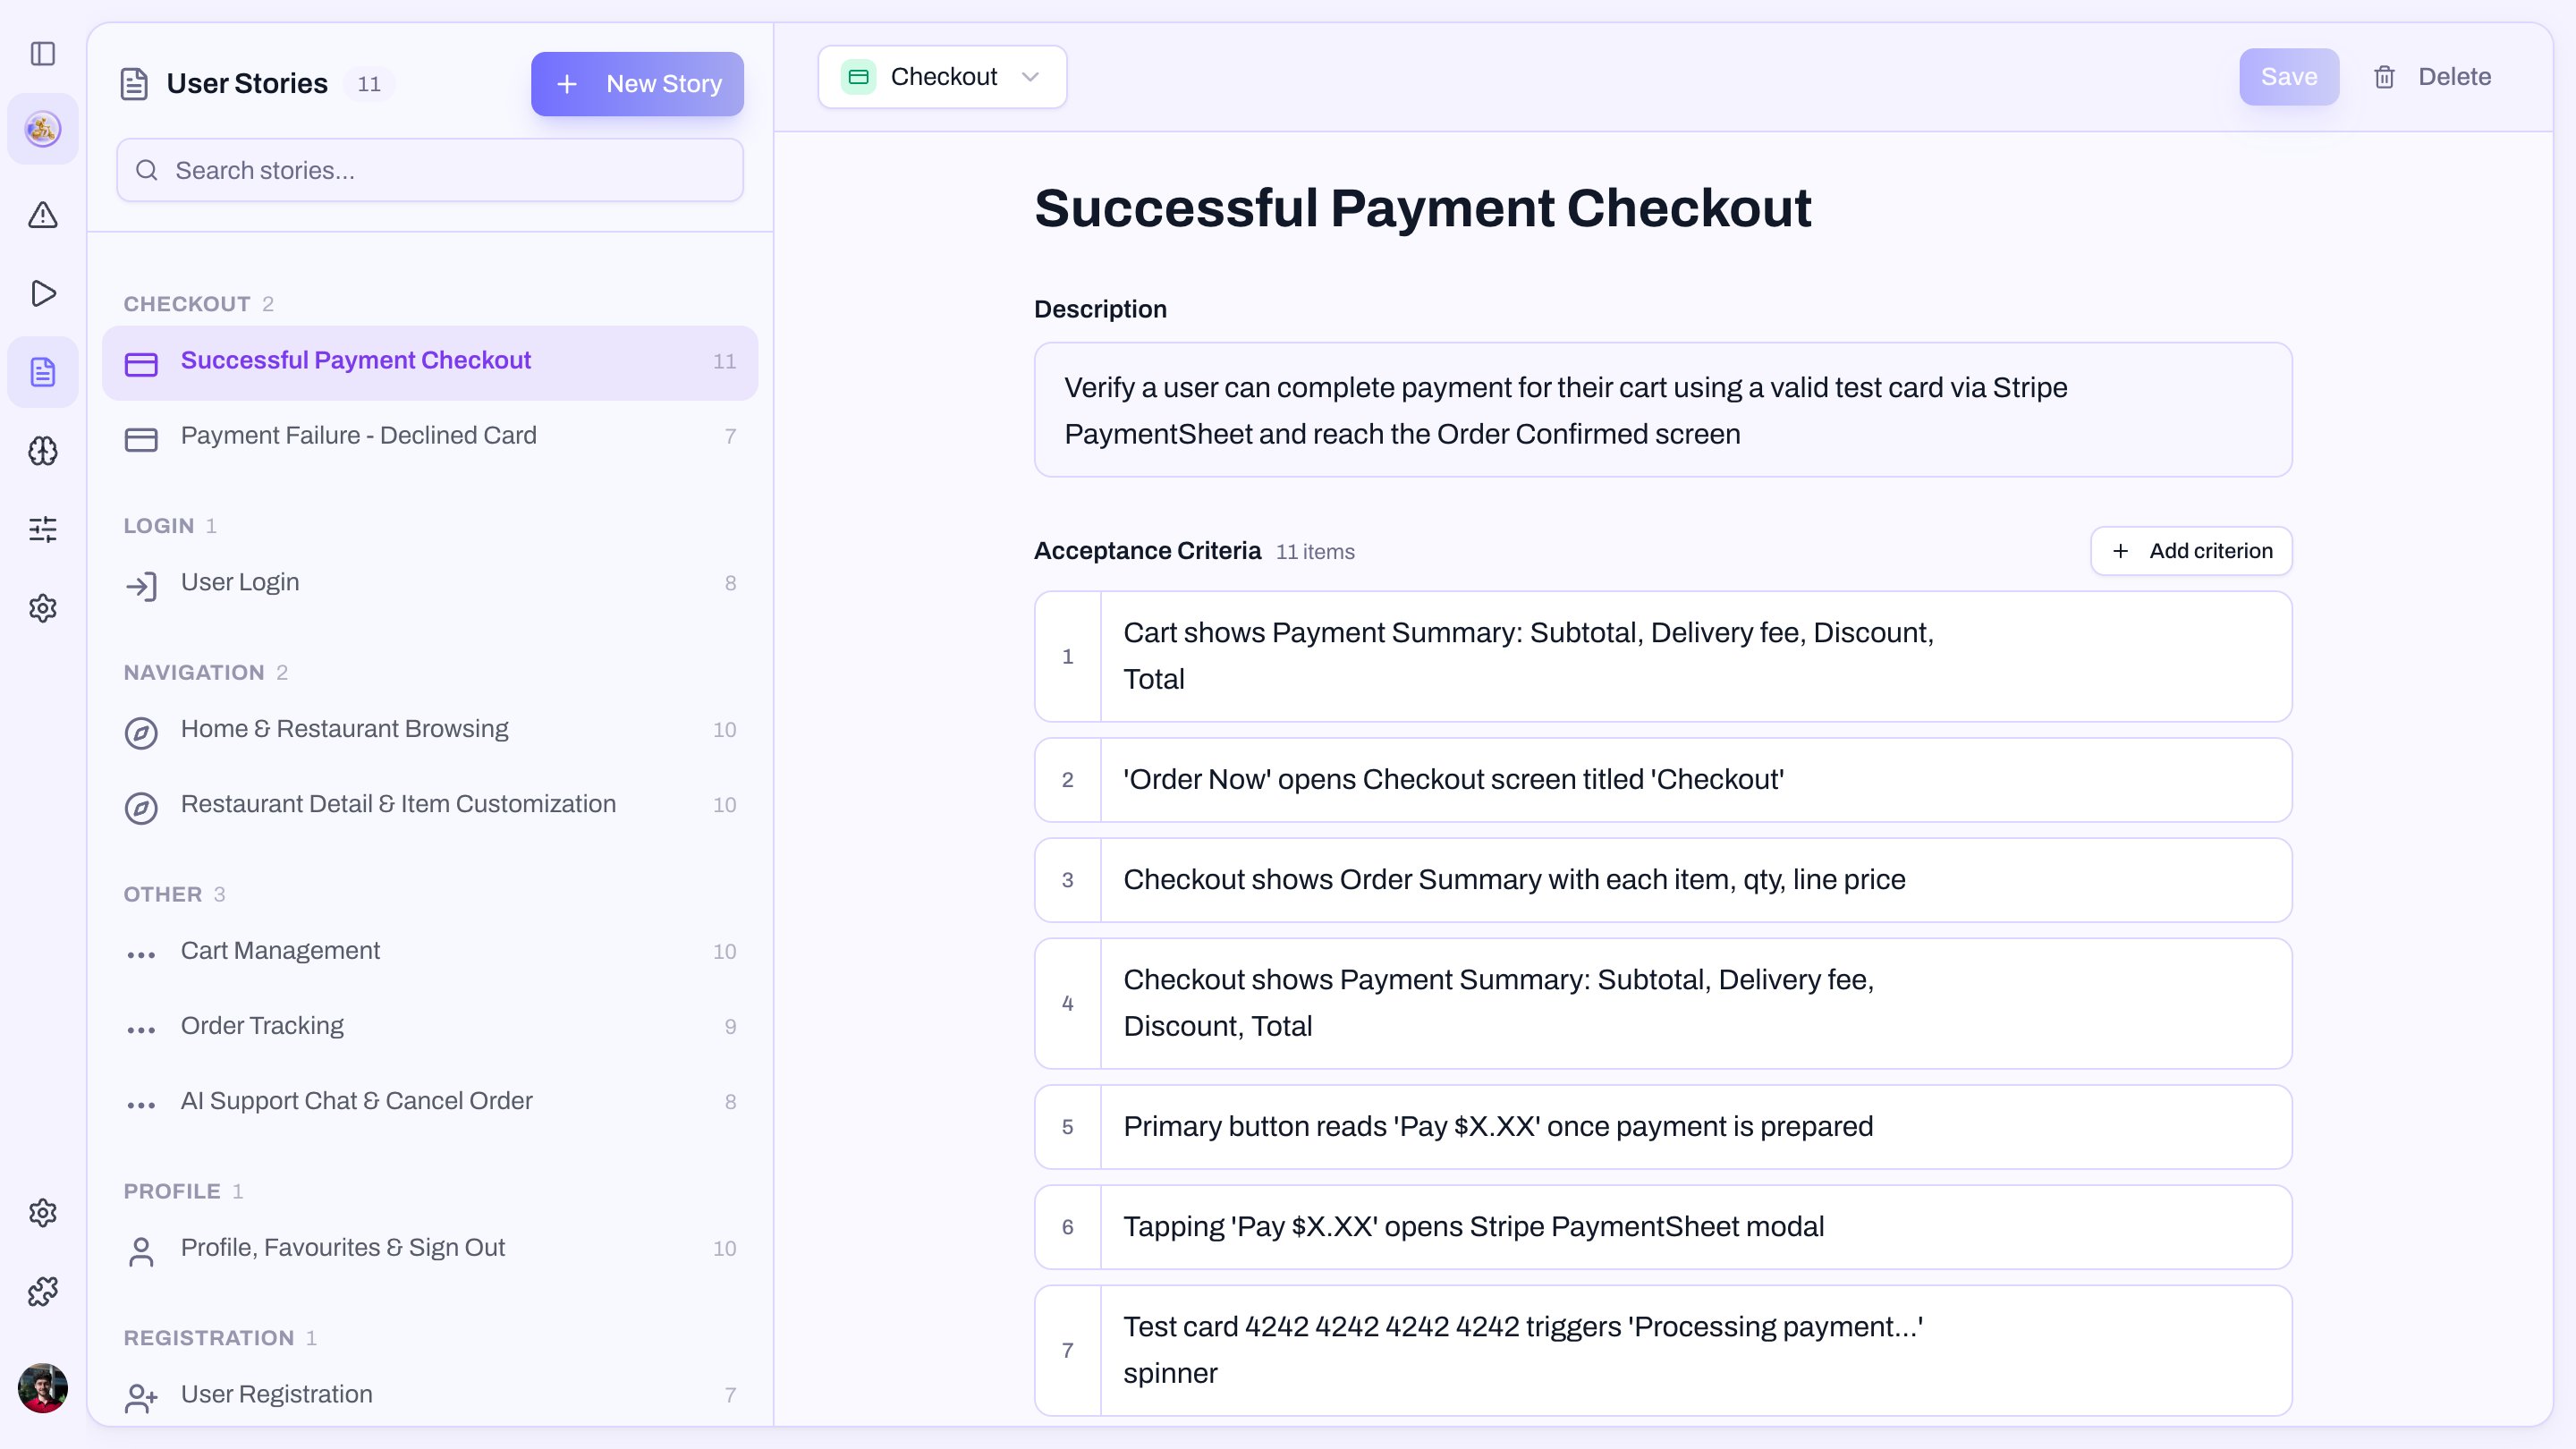Create a New Story
The width and height of the screenshot is (2576, 1449).
[637, 84]
